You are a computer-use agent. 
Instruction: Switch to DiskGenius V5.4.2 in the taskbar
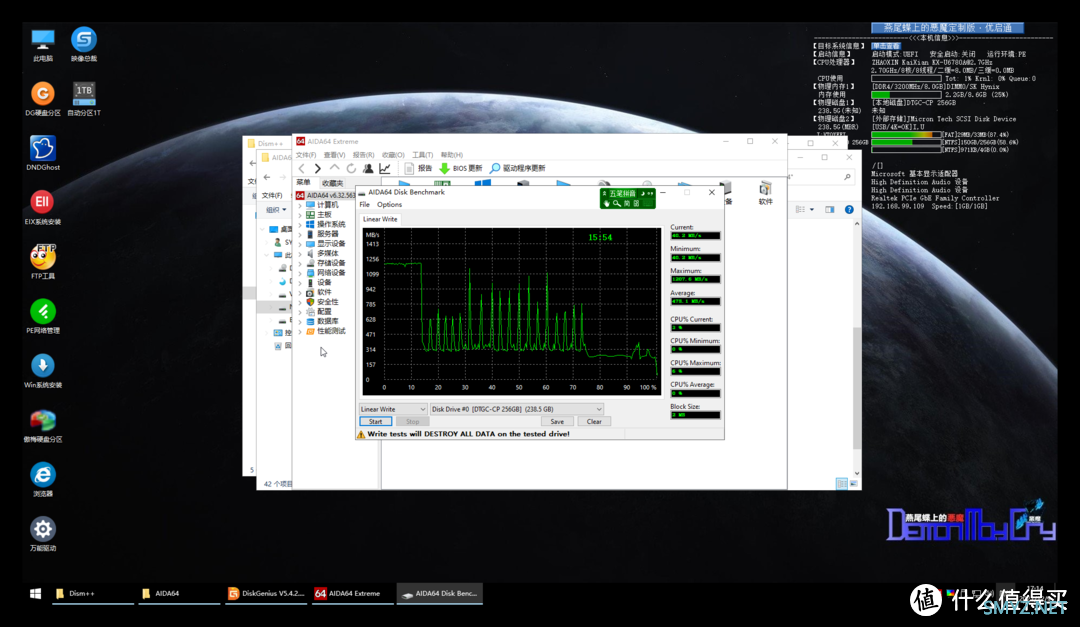coord(266,593)
